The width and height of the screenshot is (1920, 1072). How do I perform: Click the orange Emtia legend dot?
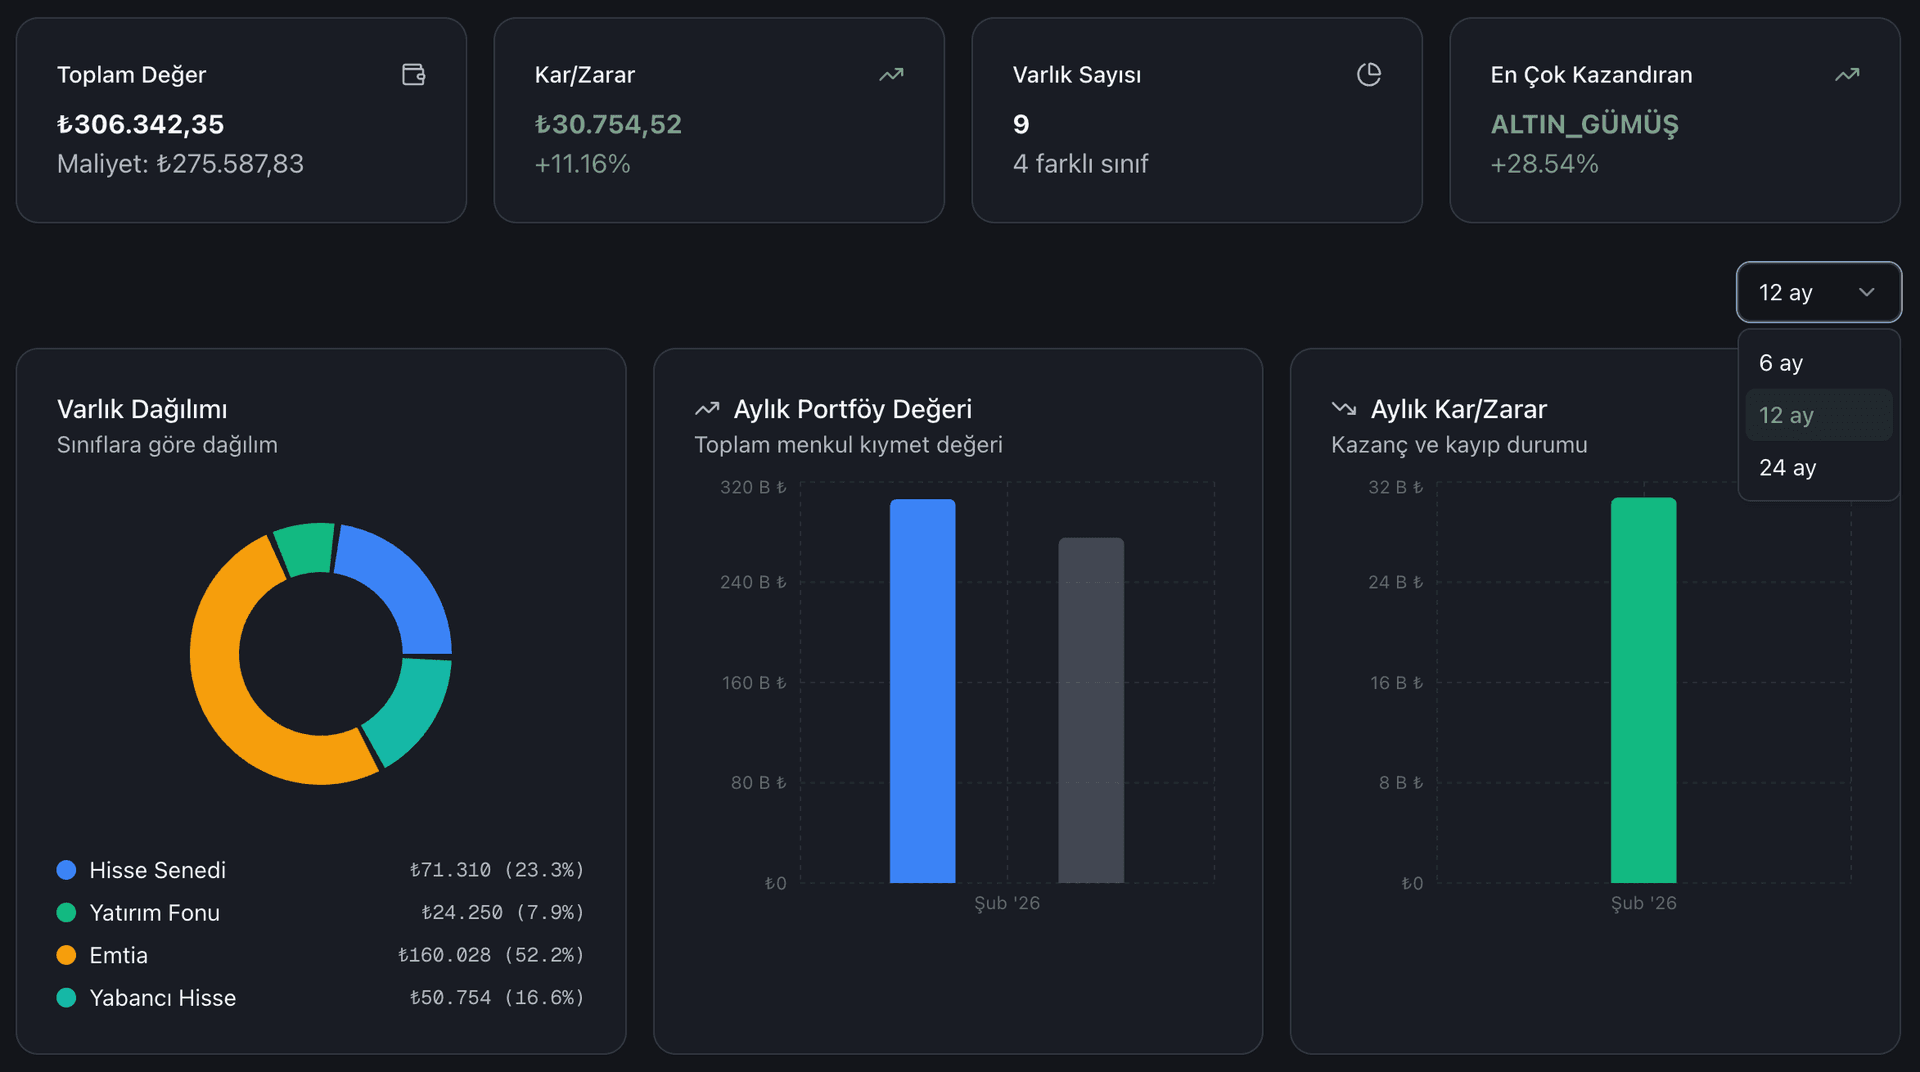tap(67, 955)
